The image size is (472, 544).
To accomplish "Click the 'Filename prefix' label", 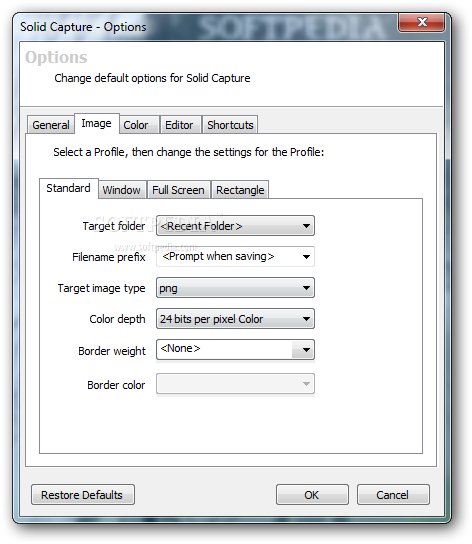I will pos(109,257).
